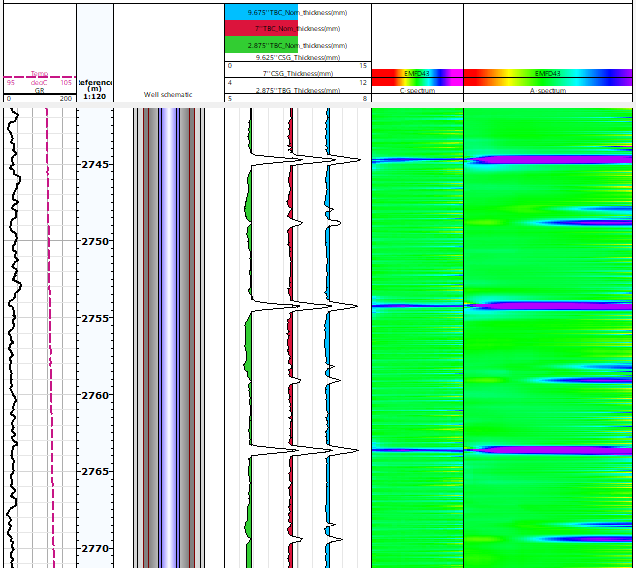This screenshot has height=568, width=636.
Task: Select the red 7" TBC_Nom_thickness legend bar
Action: click(x=297, y=29)
